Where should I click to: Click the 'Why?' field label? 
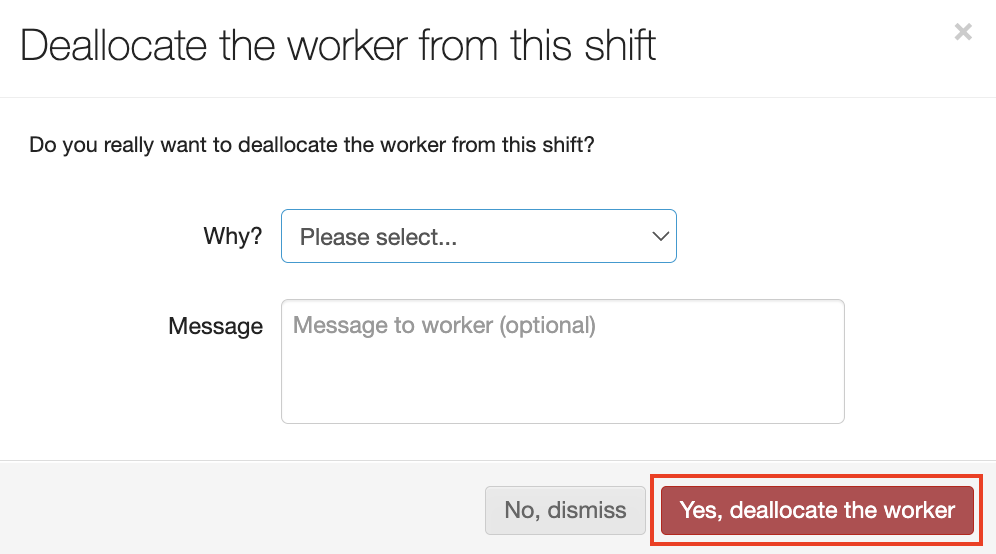coord(232,237)
